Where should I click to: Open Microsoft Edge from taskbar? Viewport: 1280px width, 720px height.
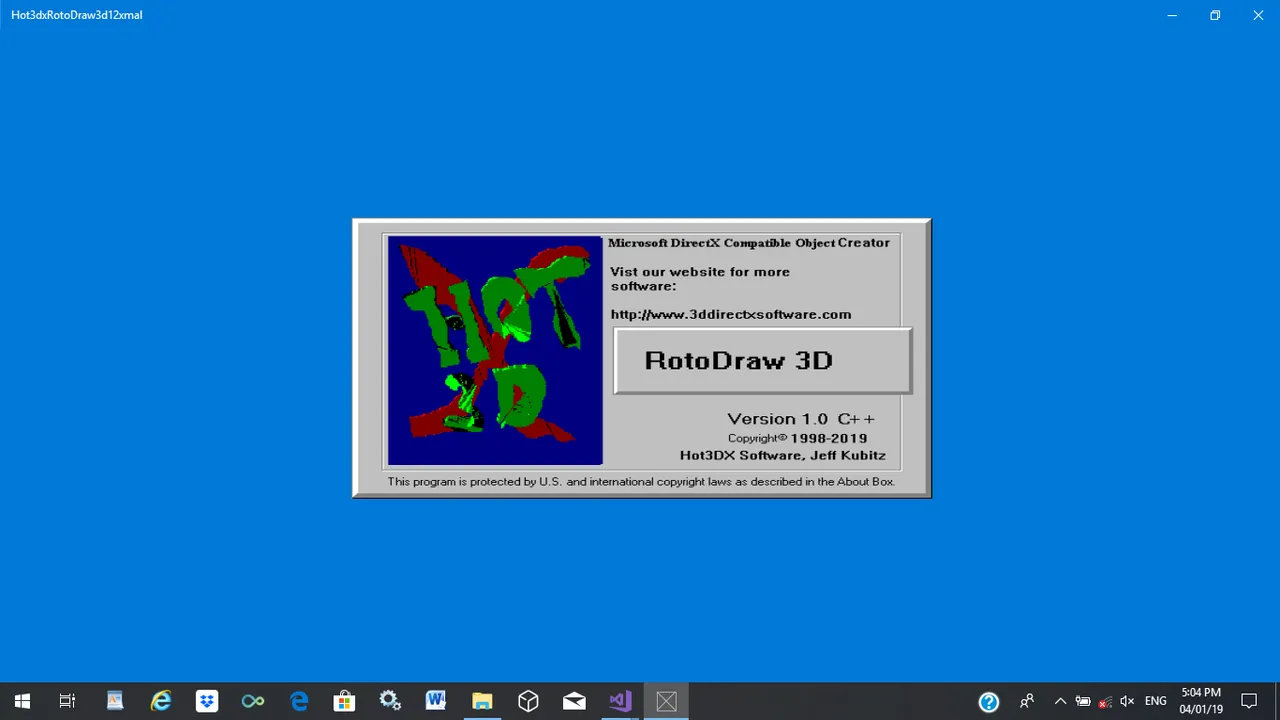point(299,701)
